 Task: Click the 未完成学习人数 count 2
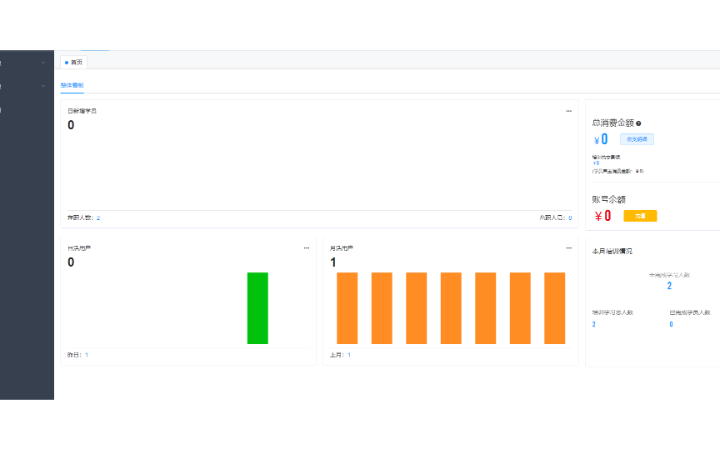669,286
